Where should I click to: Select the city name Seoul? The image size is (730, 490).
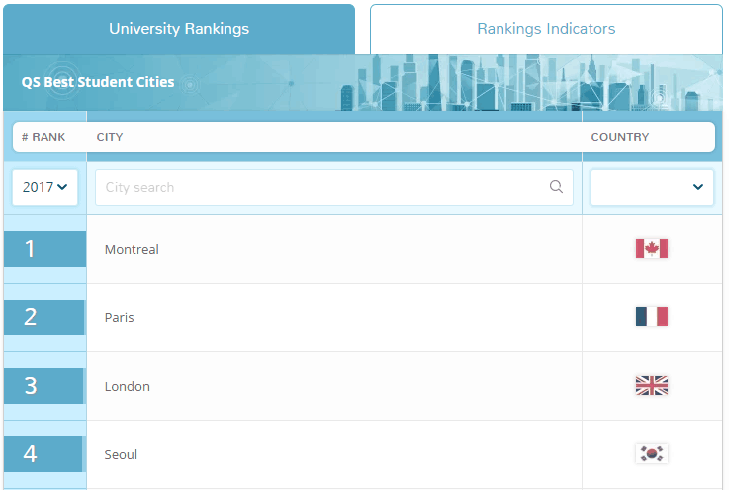[121, 455]
